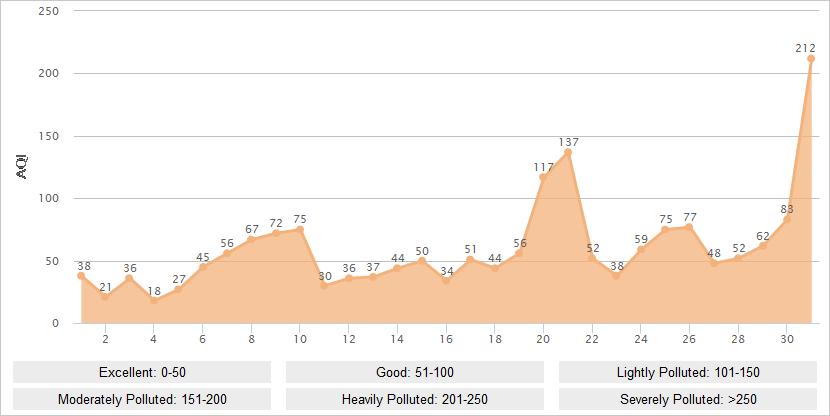Click the y-axis label 250
The height and width of the screenshot is (416, 830).
(48, 11)
